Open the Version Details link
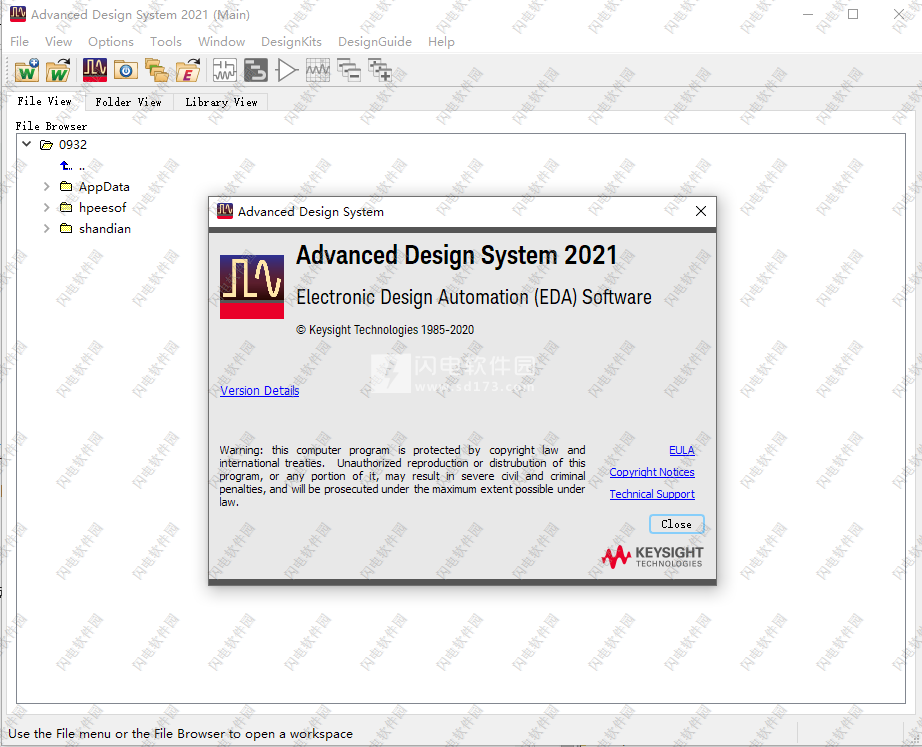This screenshot has height=747, width=922. (x=259, y=391)
